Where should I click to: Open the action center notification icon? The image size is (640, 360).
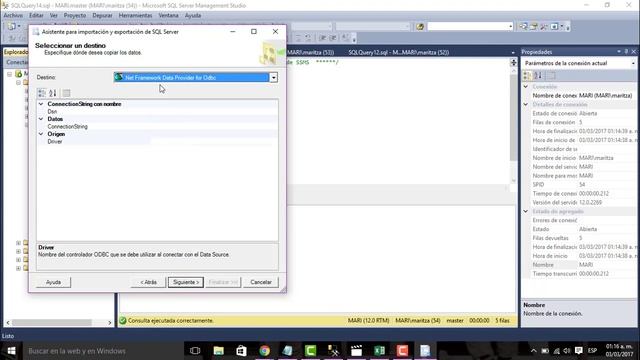tap(578, 351)
